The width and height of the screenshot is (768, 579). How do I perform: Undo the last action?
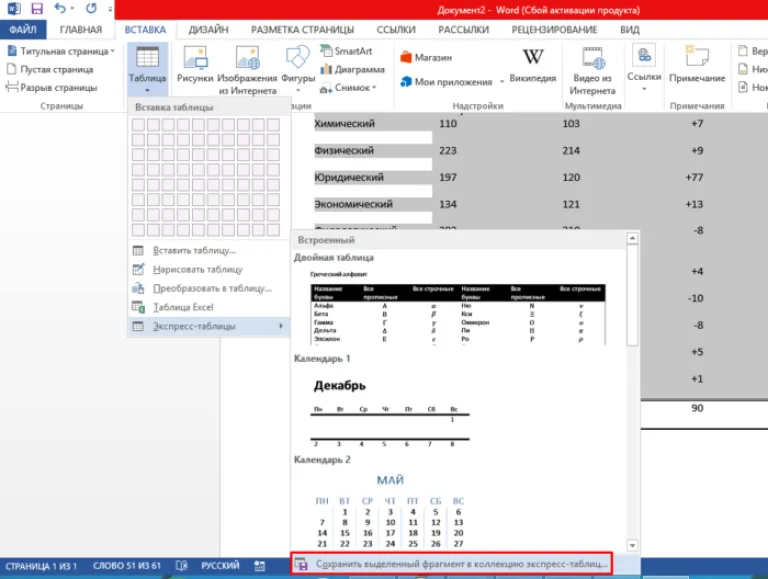pos(60,8)
